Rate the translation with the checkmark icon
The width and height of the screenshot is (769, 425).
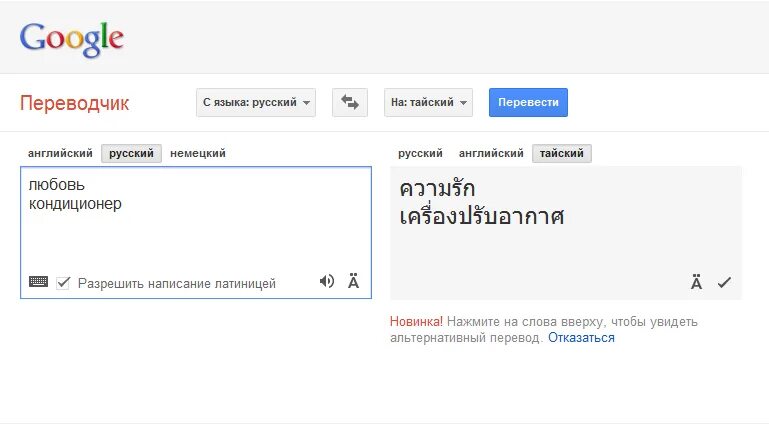click(x=724, y=283)
